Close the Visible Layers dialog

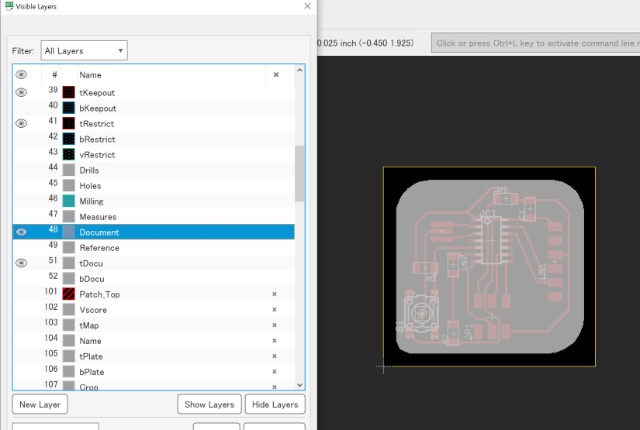click(307, 6)
